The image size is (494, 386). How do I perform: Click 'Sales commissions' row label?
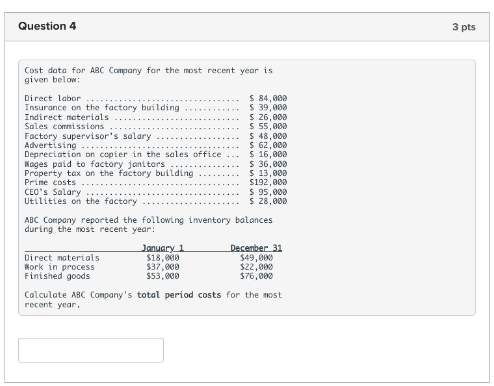point(64,126)
